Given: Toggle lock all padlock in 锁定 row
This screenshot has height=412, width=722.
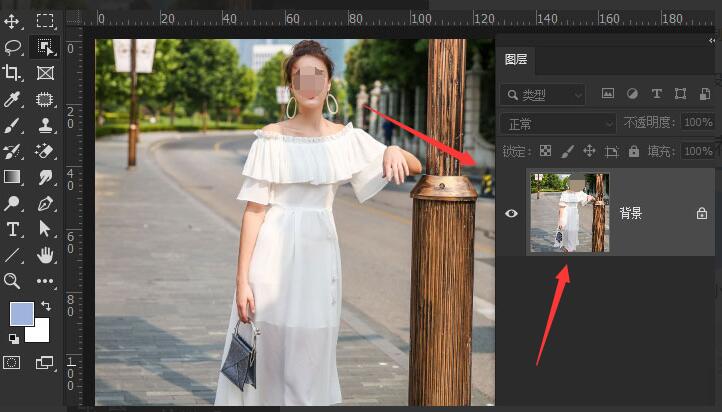Looking at the screenshot, I should click(634, 151).
